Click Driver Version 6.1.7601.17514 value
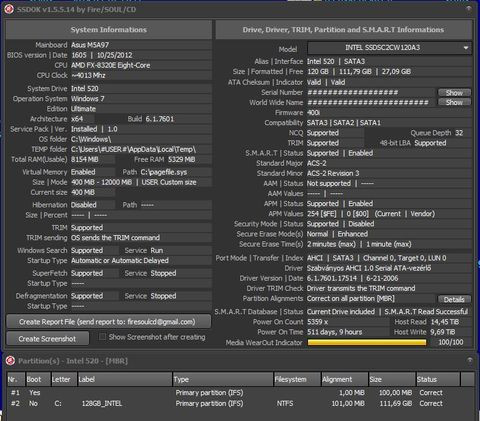480x421 pixels. click(x=332, y=278)
